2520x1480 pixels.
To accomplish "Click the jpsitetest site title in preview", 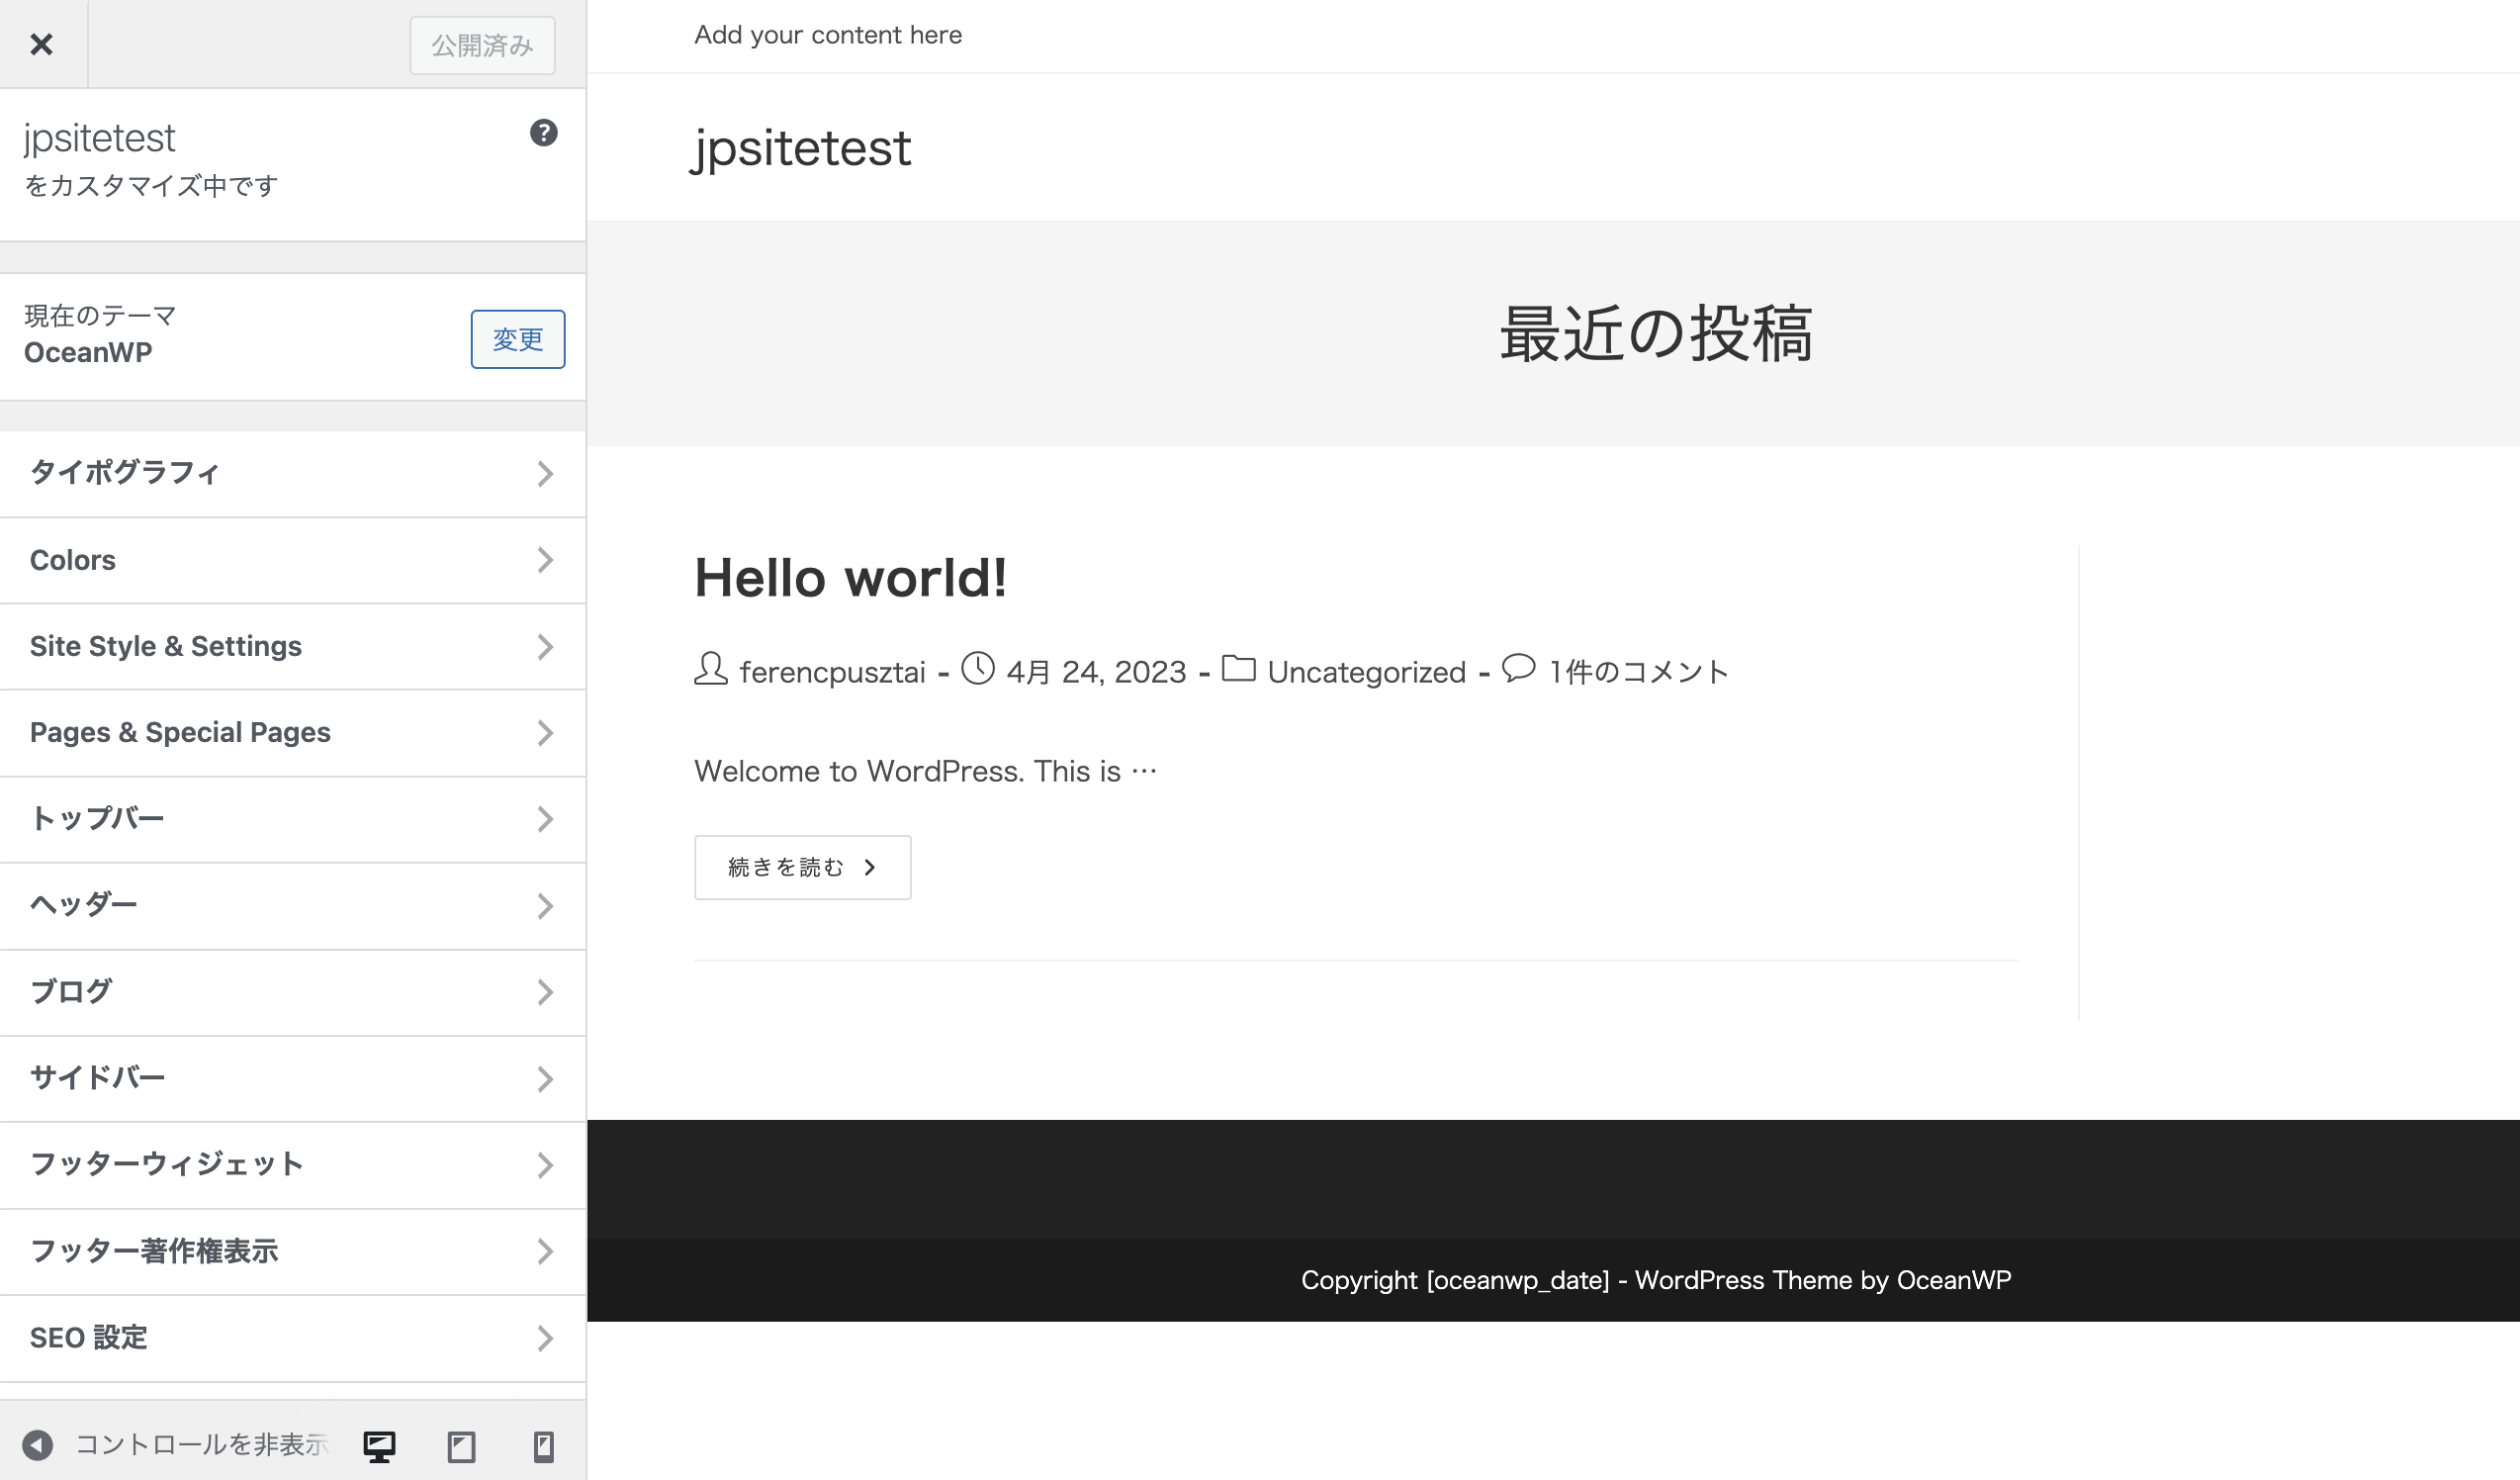I will click(x=802, y=148).
